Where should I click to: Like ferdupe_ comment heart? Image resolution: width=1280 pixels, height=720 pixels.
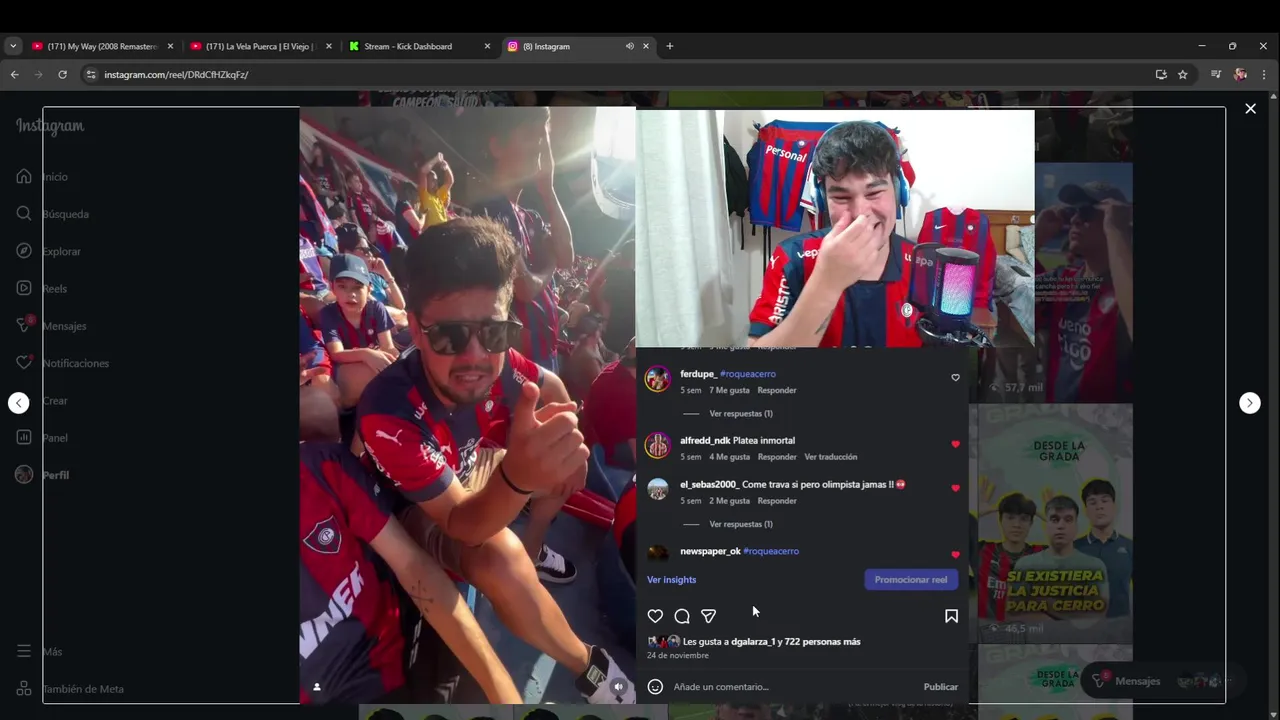pos(955,378)
